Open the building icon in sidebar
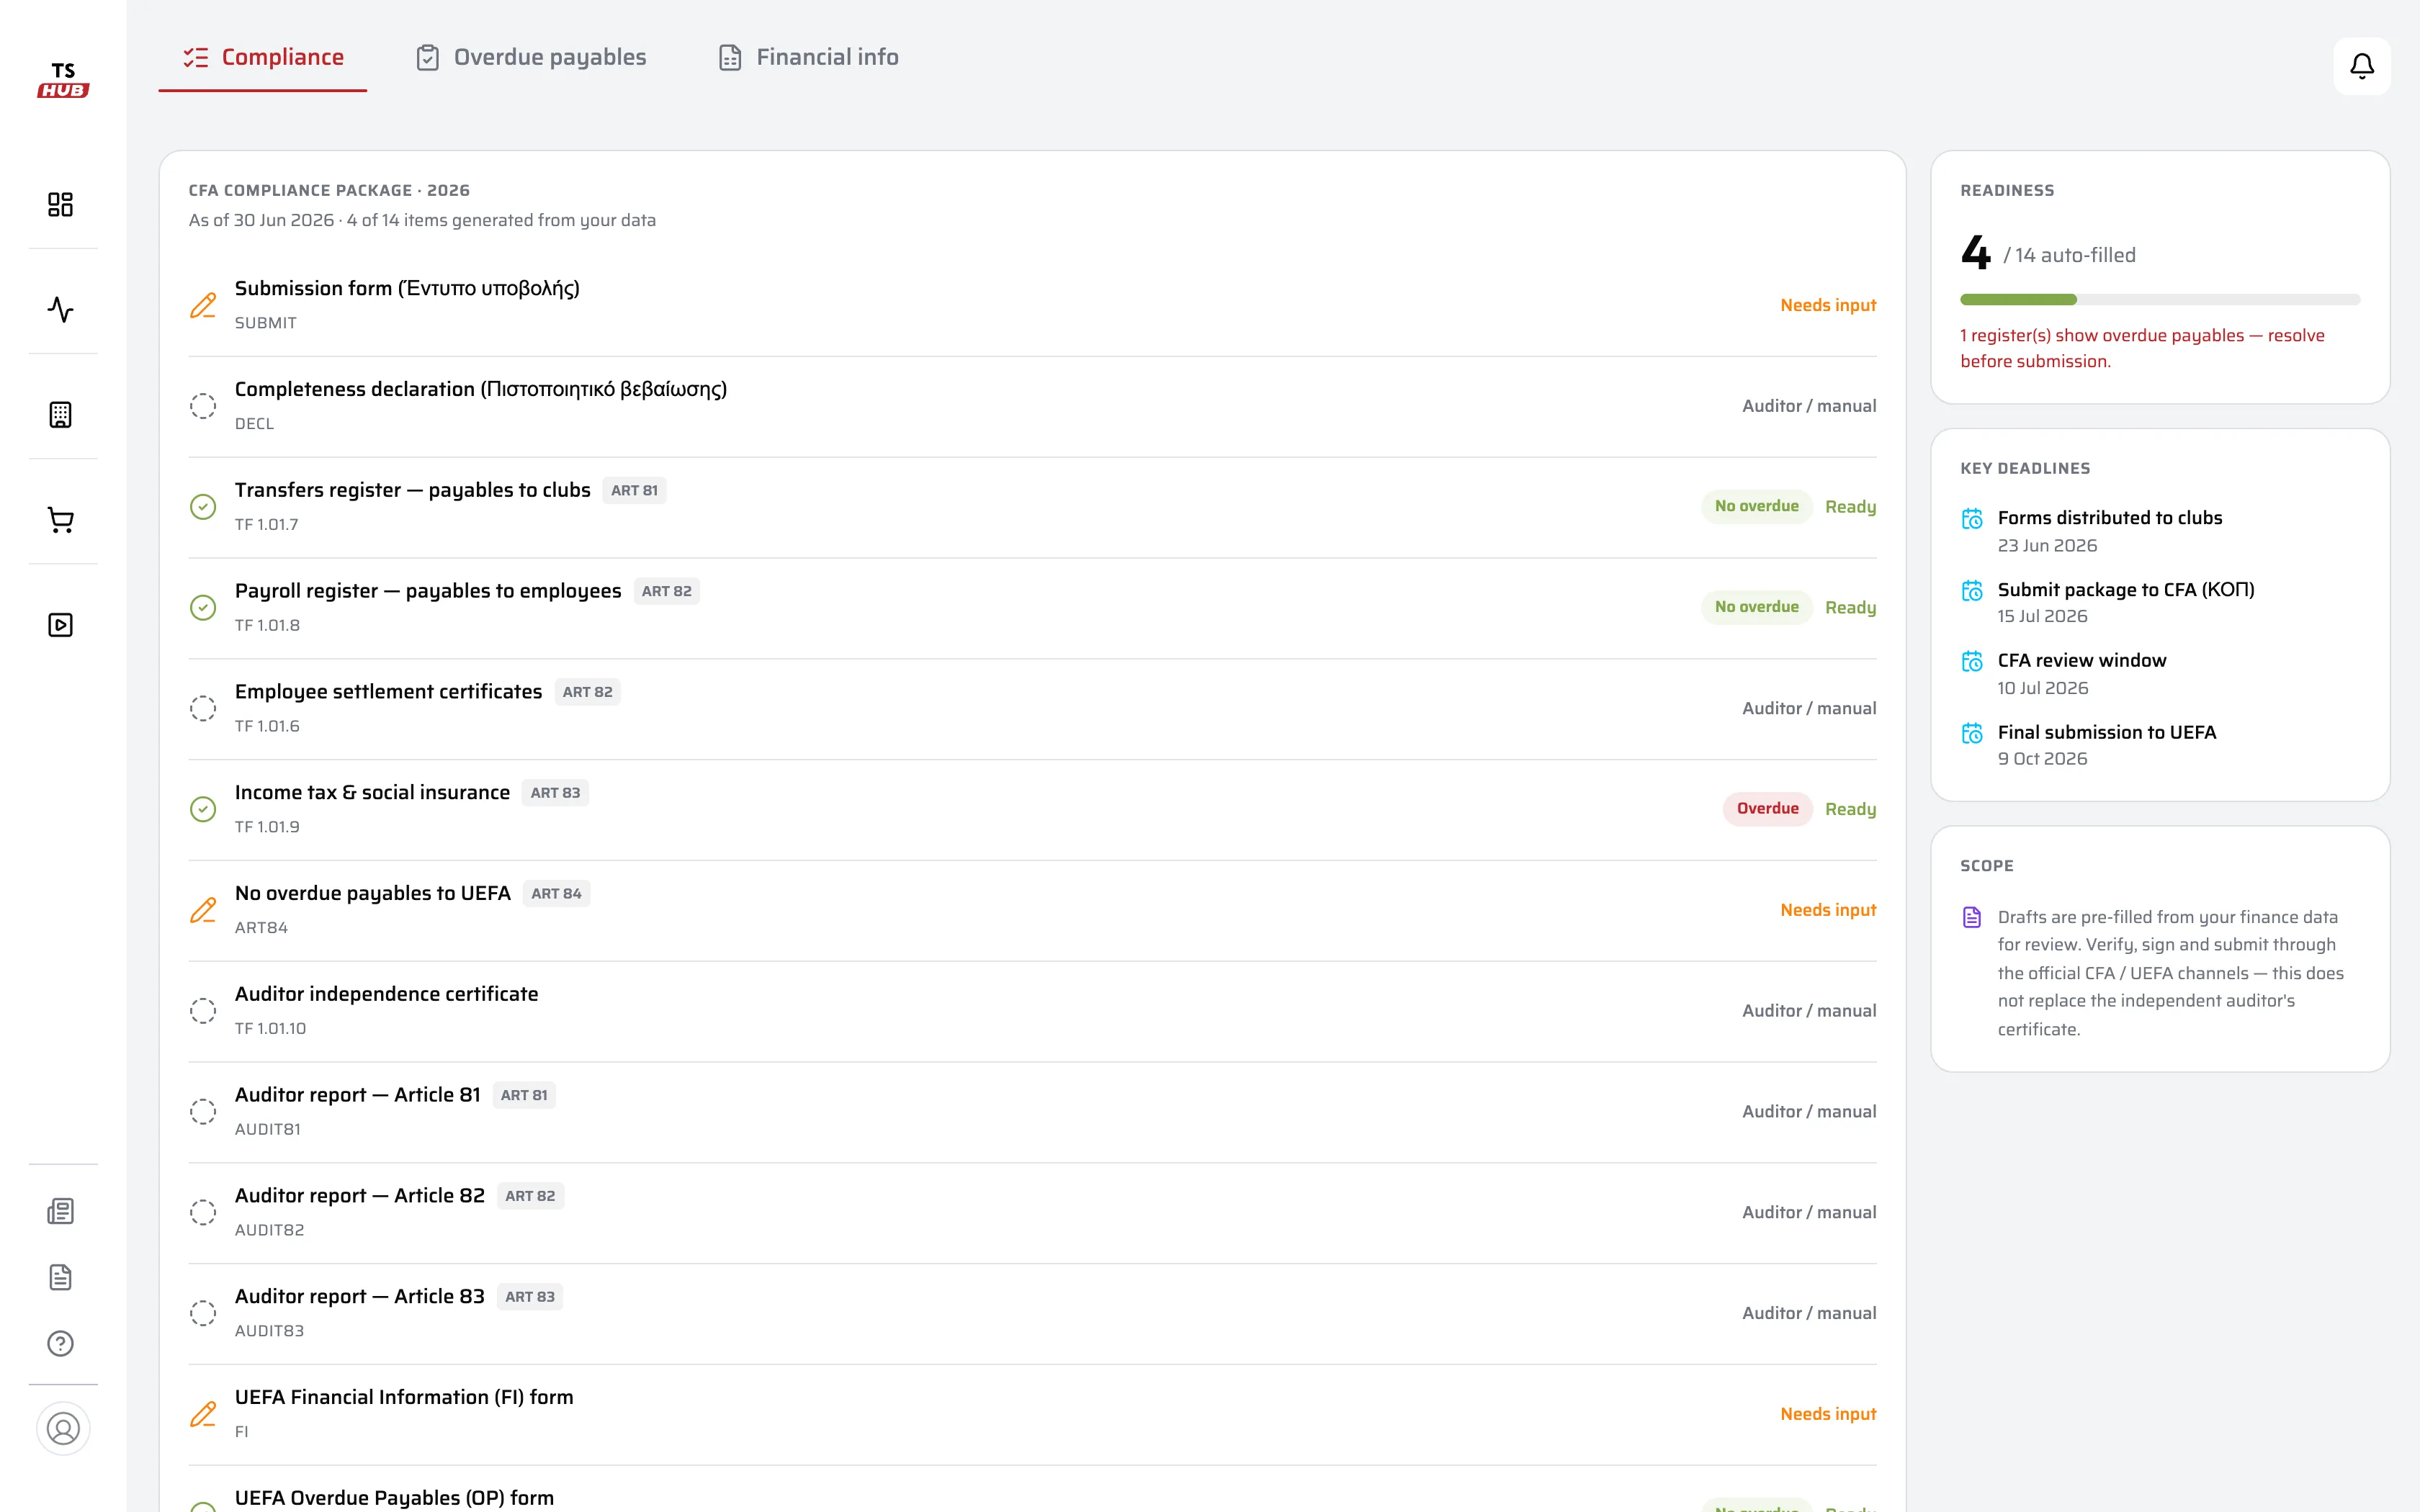Image resolution: width=2420 pixels, height=1512 pixels. tap(61, 414)
